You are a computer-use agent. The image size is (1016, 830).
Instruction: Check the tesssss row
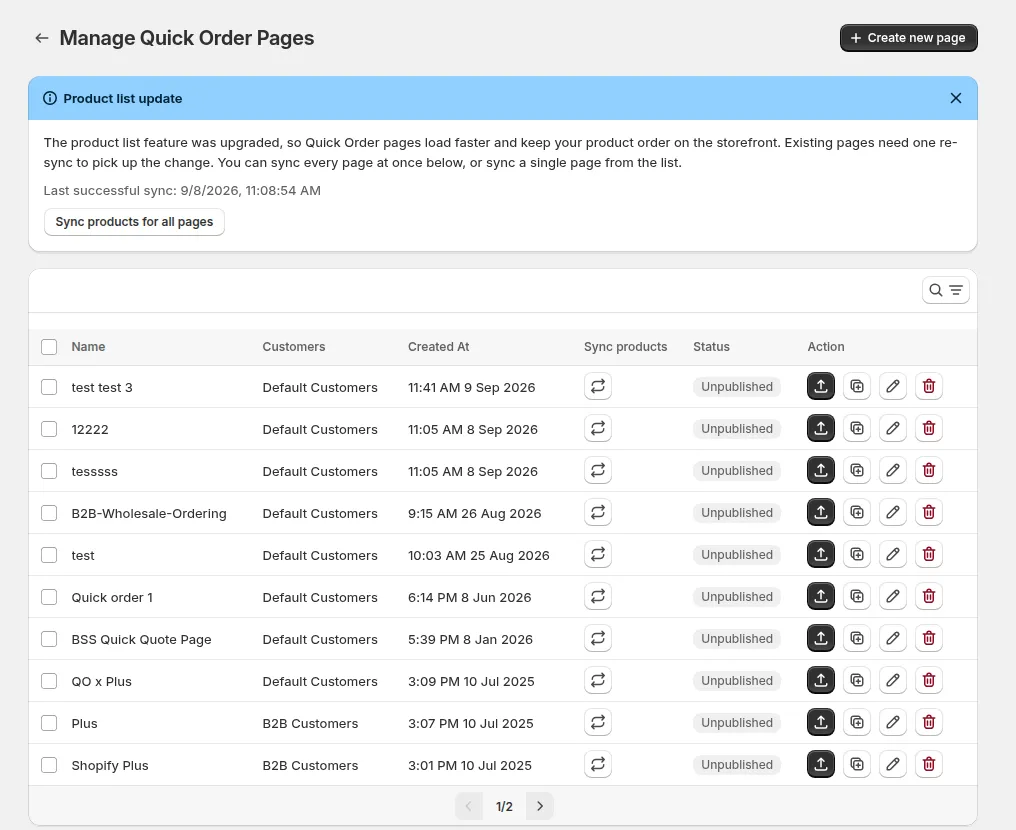tap(49, 472)
